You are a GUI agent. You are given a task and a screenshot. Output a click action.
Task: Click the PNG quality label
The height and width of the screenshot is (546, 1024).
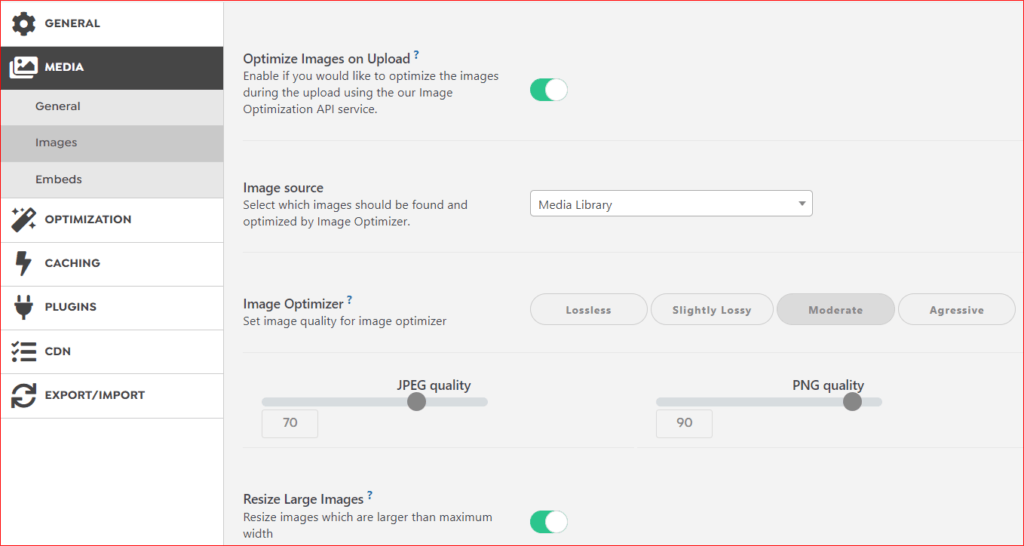(x=828, y=385)
